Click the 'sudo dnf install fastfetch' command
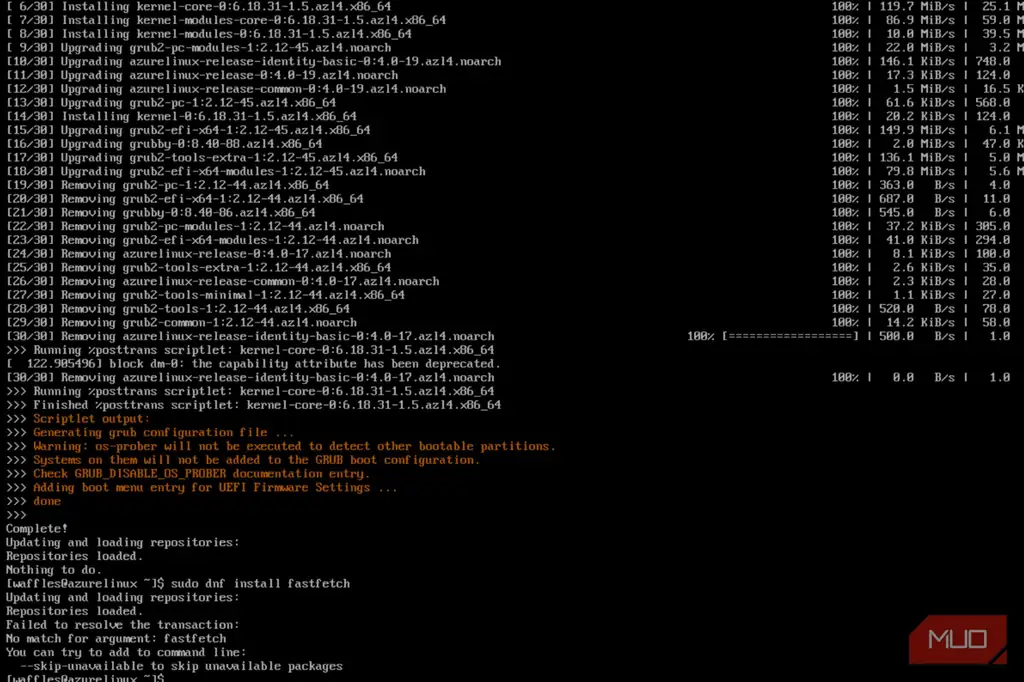This screenshot has width=1024, height=682. (x=261, y=583)
